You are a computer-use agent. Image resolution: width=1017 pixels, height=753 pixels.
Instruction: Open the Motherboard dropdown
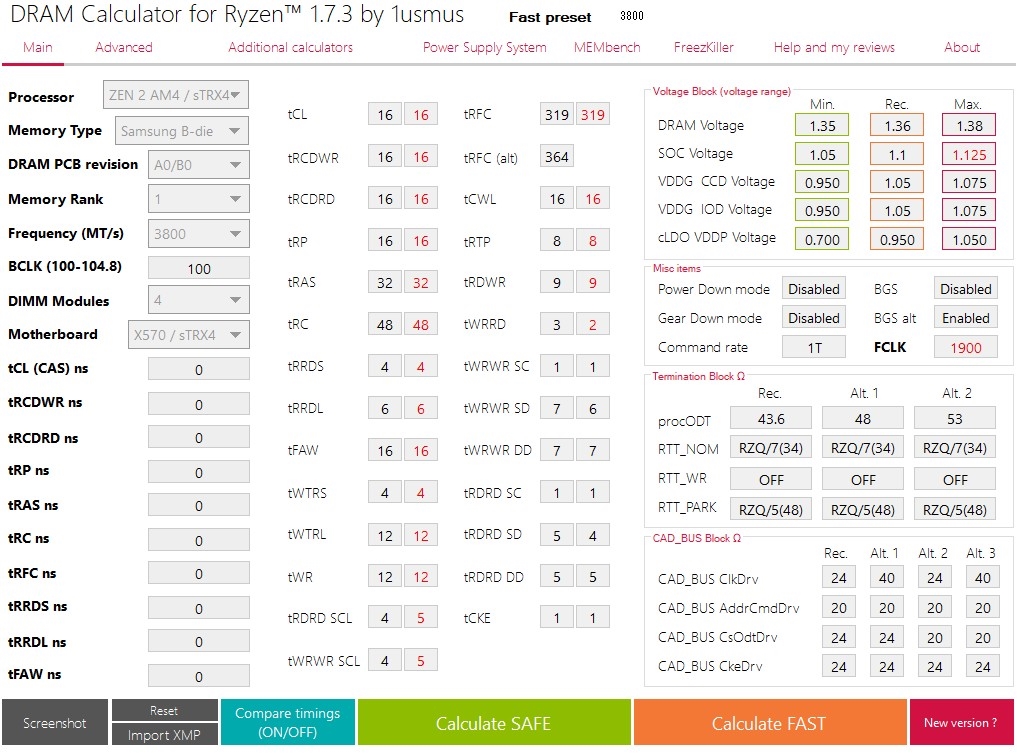[x=189, y=335]
